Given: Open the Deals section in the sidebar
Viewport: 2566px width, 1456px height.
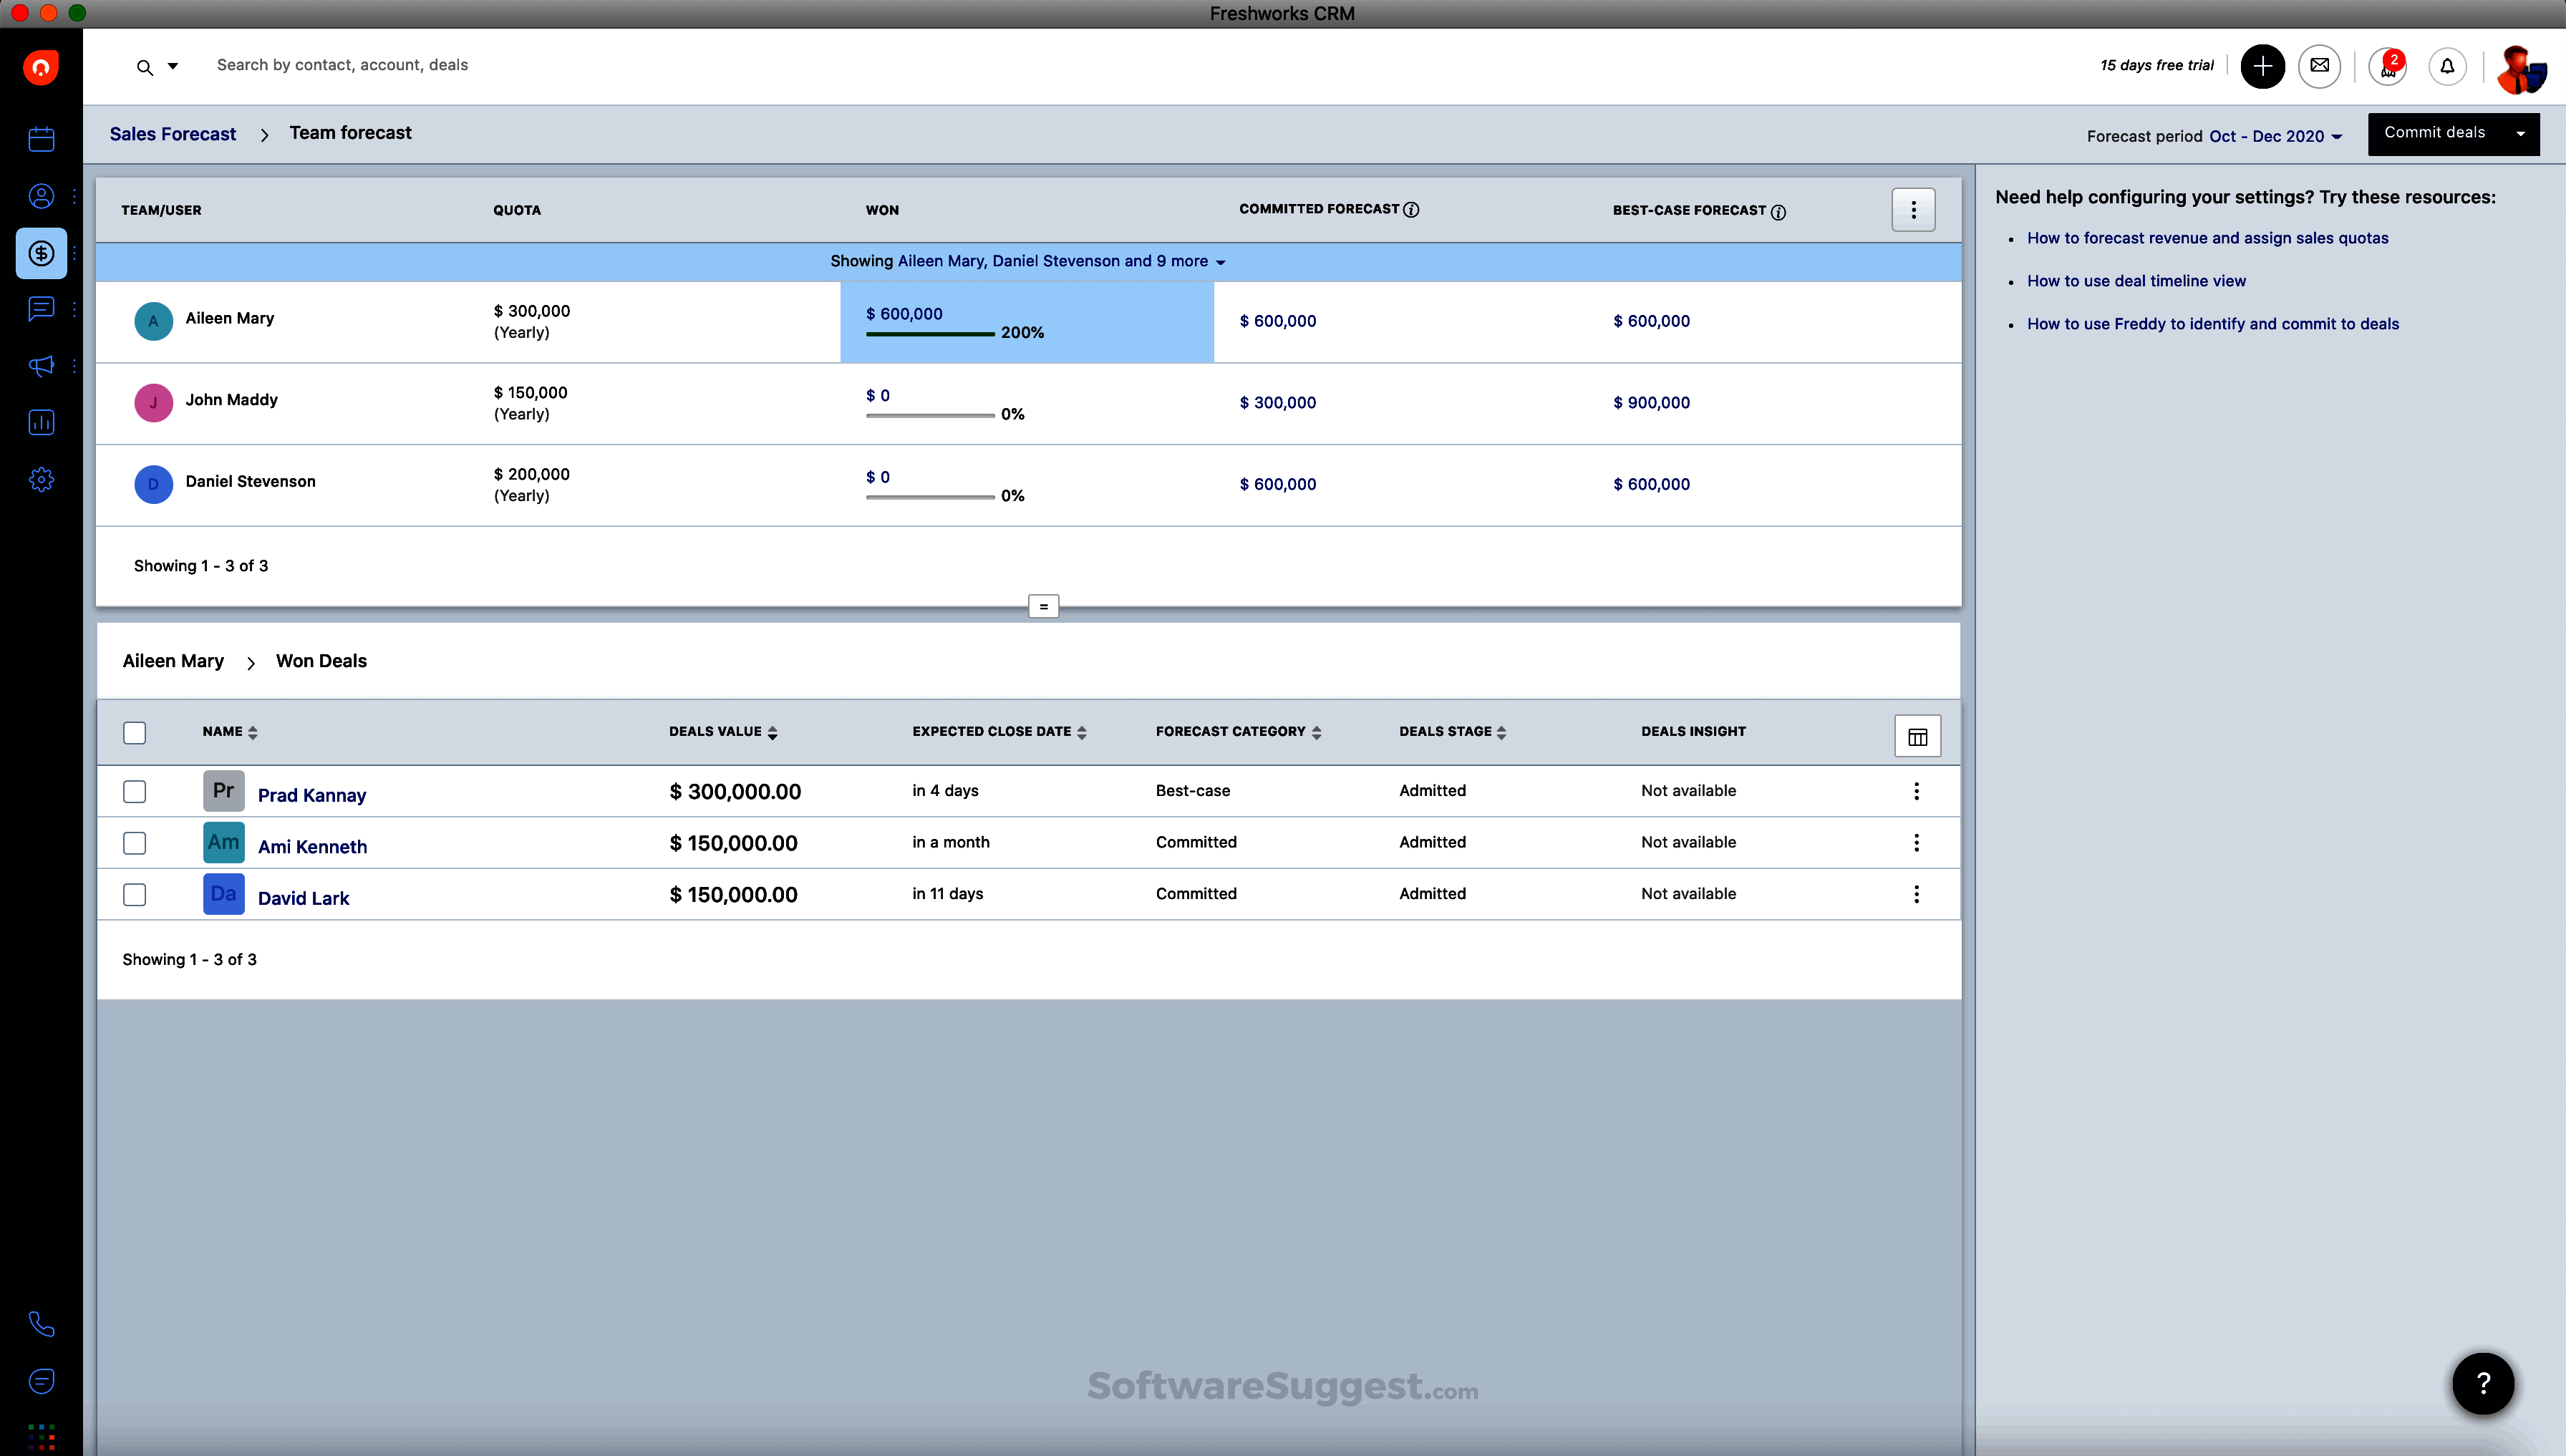Looking at the screenshot, I should [x=41, y=253].
